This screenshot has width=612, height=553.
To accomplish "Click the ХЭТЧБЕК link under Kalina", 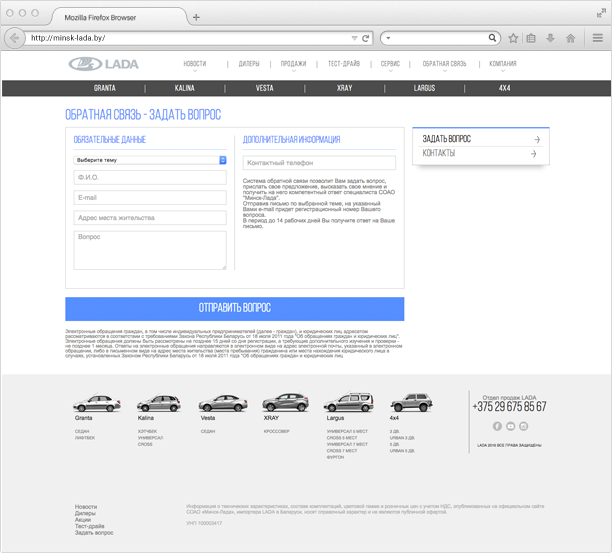I will coord(147,431).
